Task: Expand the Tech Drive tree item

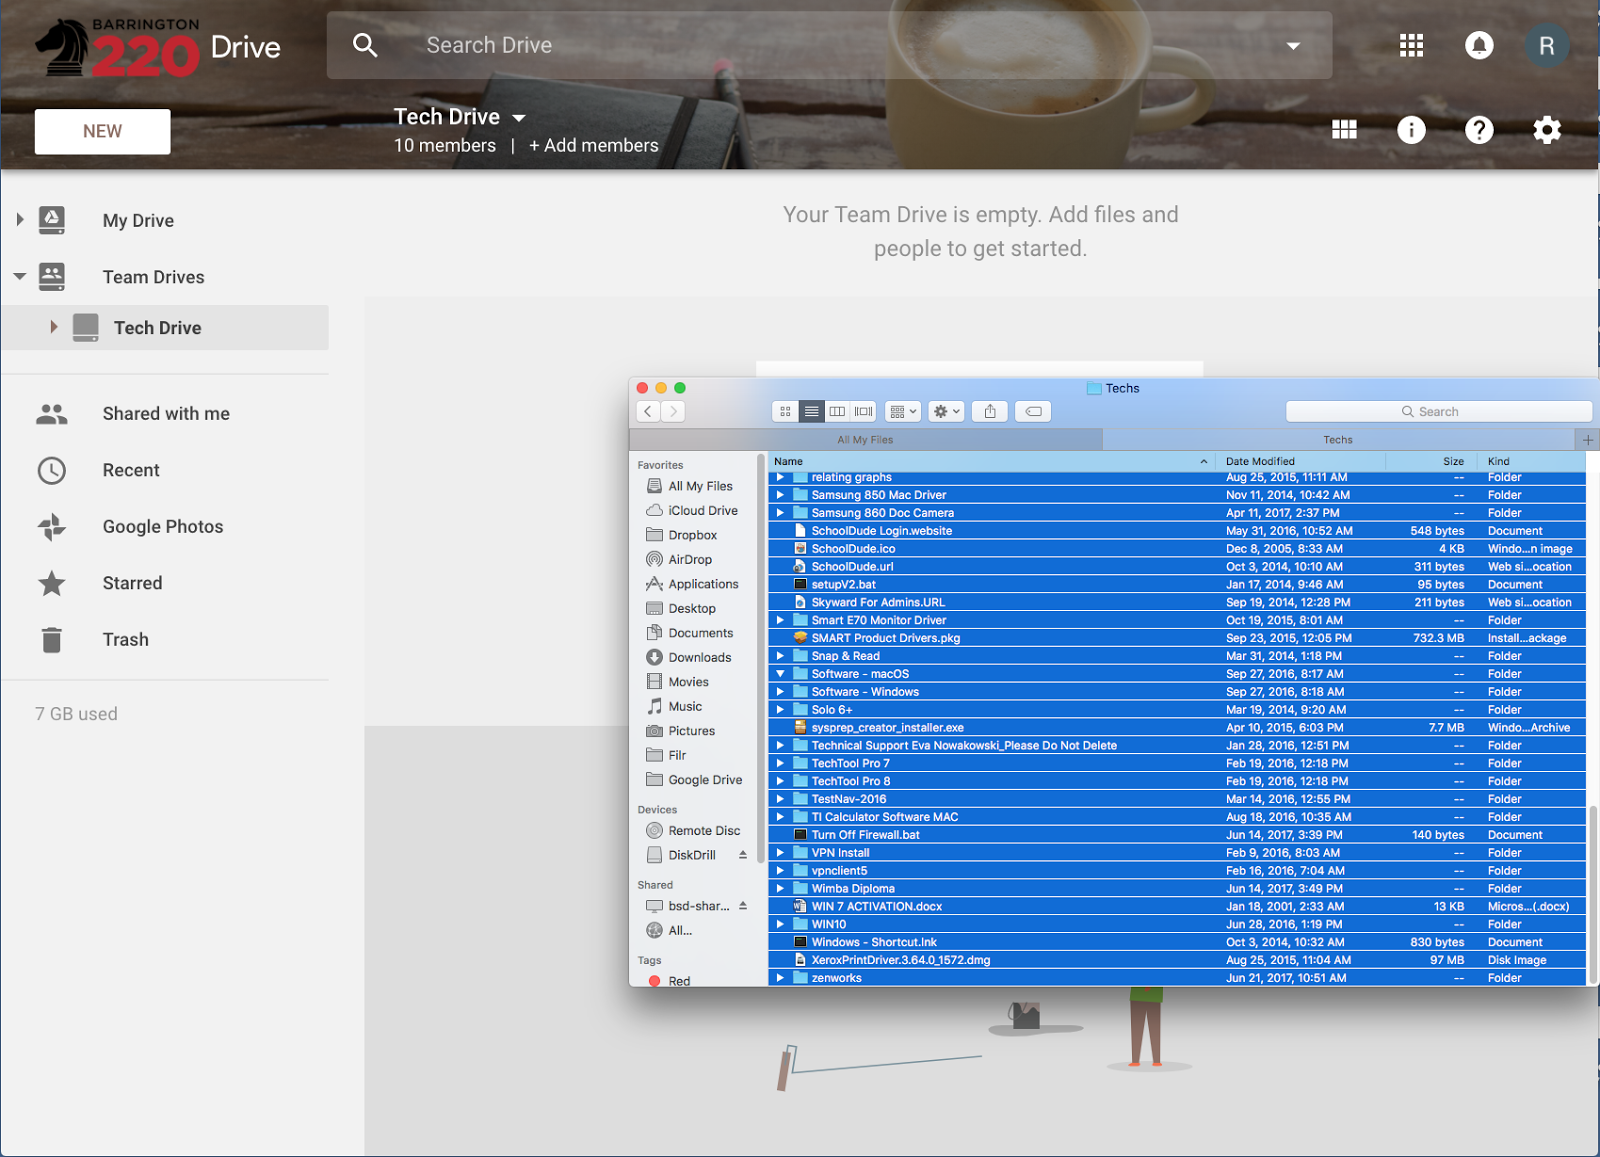Action: (x=54, y=327)
